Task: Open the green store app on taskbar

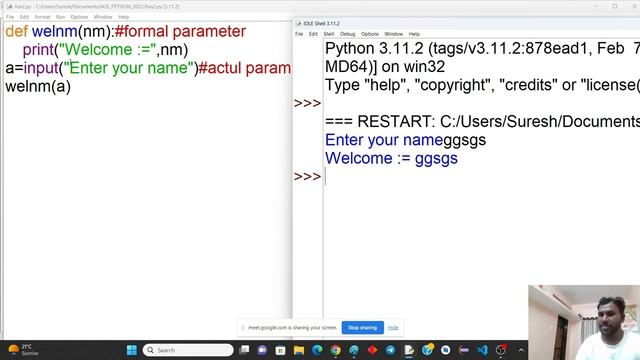Action: tap(280, 350)
